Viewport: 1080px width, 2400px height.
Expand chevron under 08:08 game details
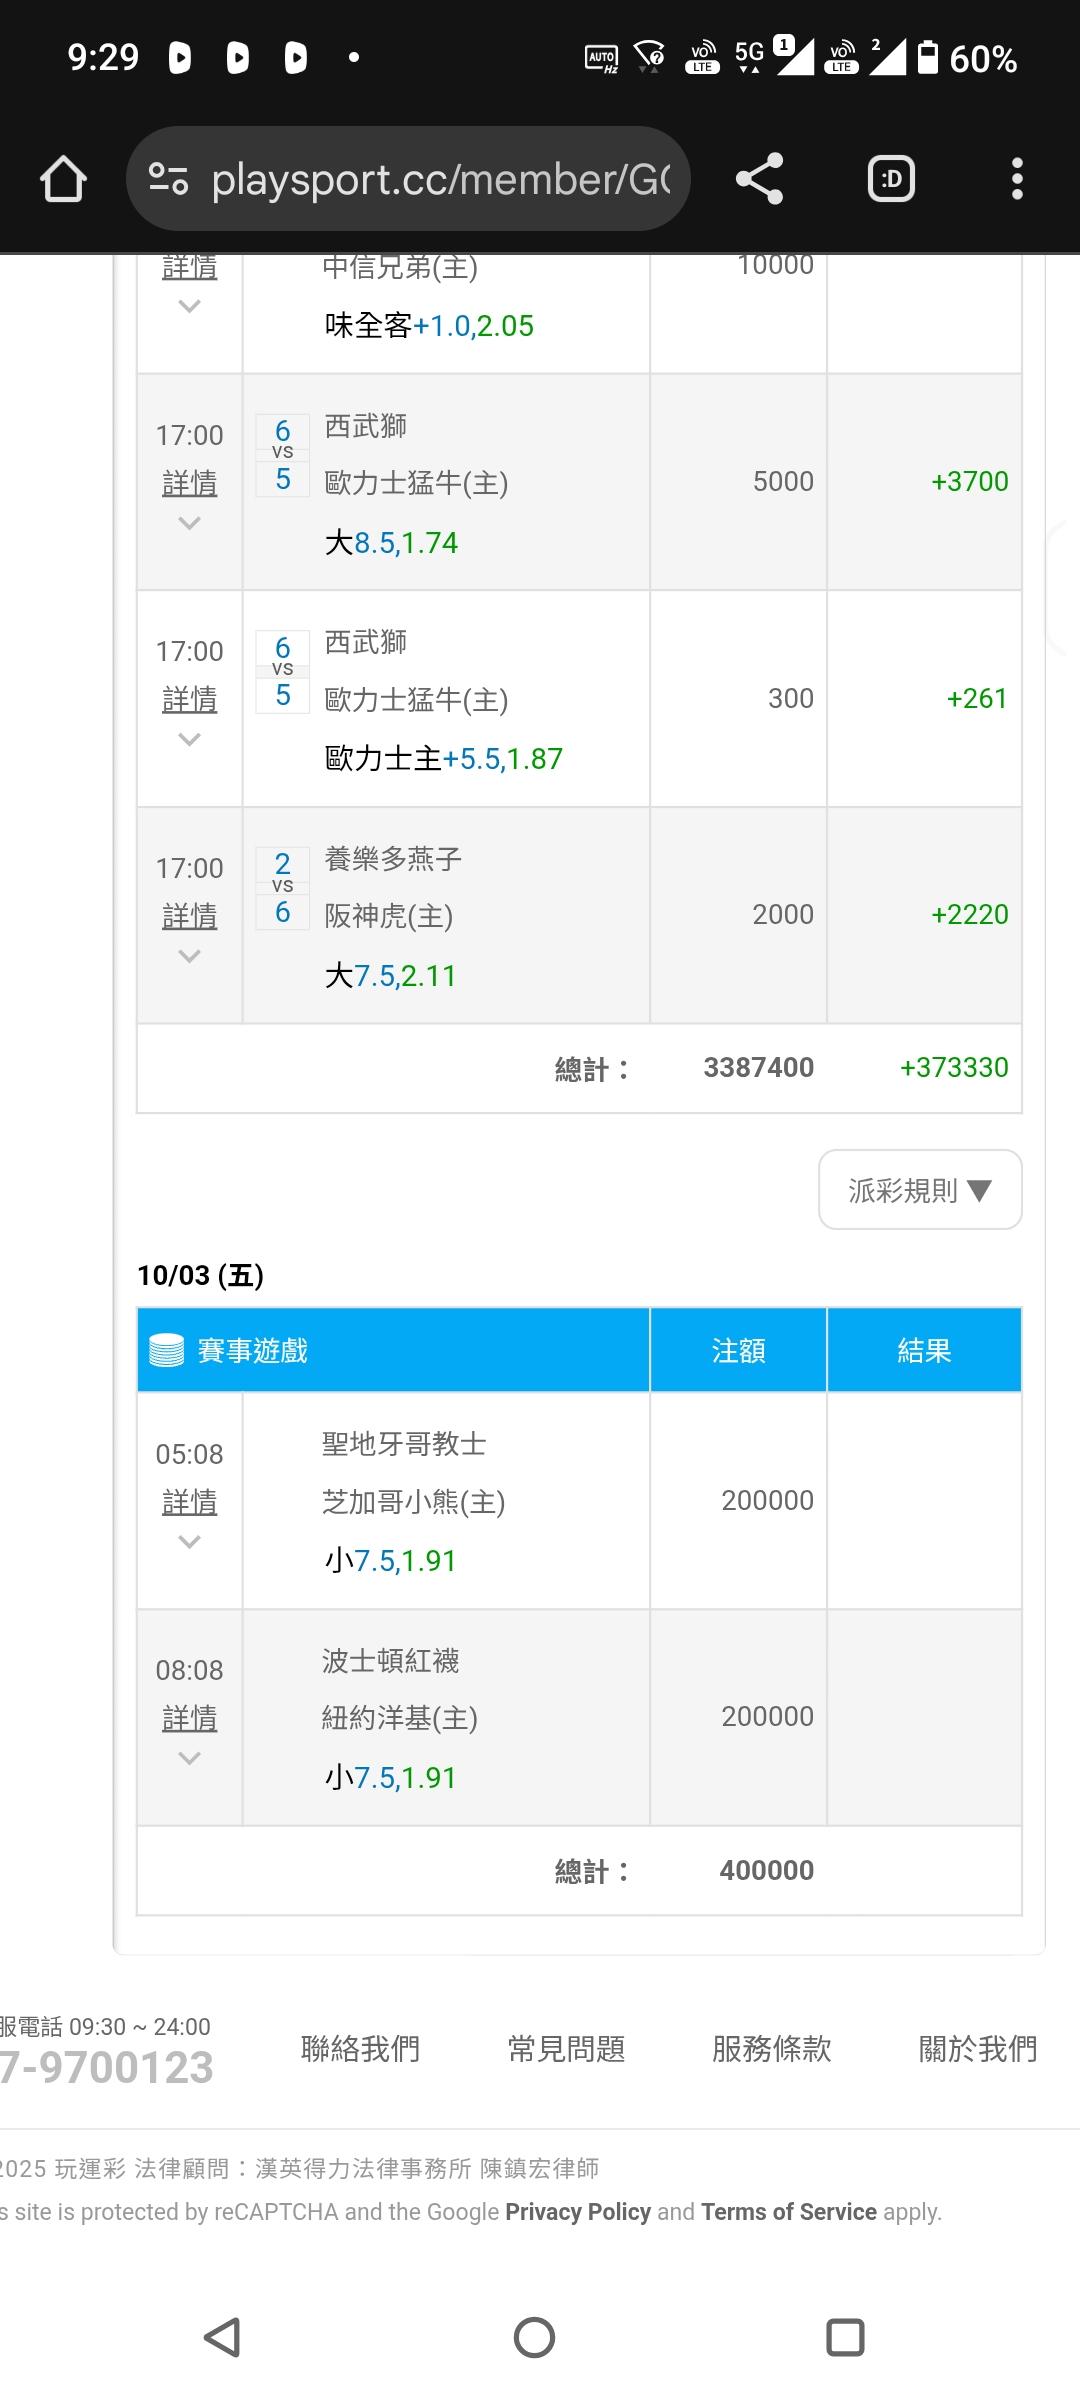(x=189, y=1758)
